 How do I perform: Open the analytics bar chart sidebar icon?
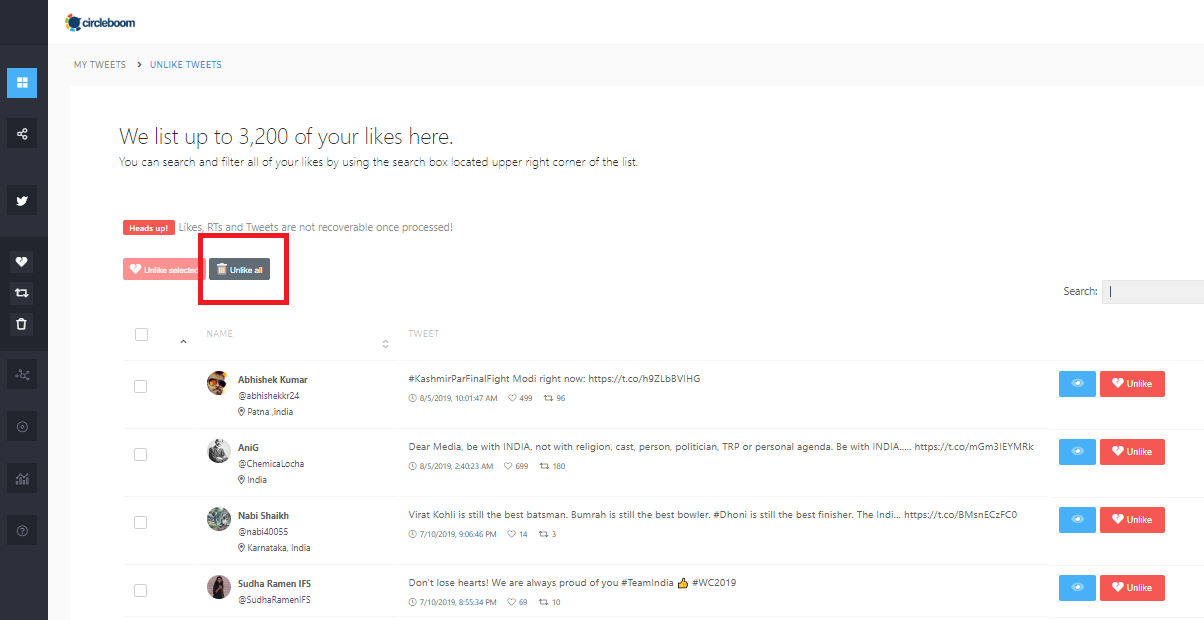point(22,479)
